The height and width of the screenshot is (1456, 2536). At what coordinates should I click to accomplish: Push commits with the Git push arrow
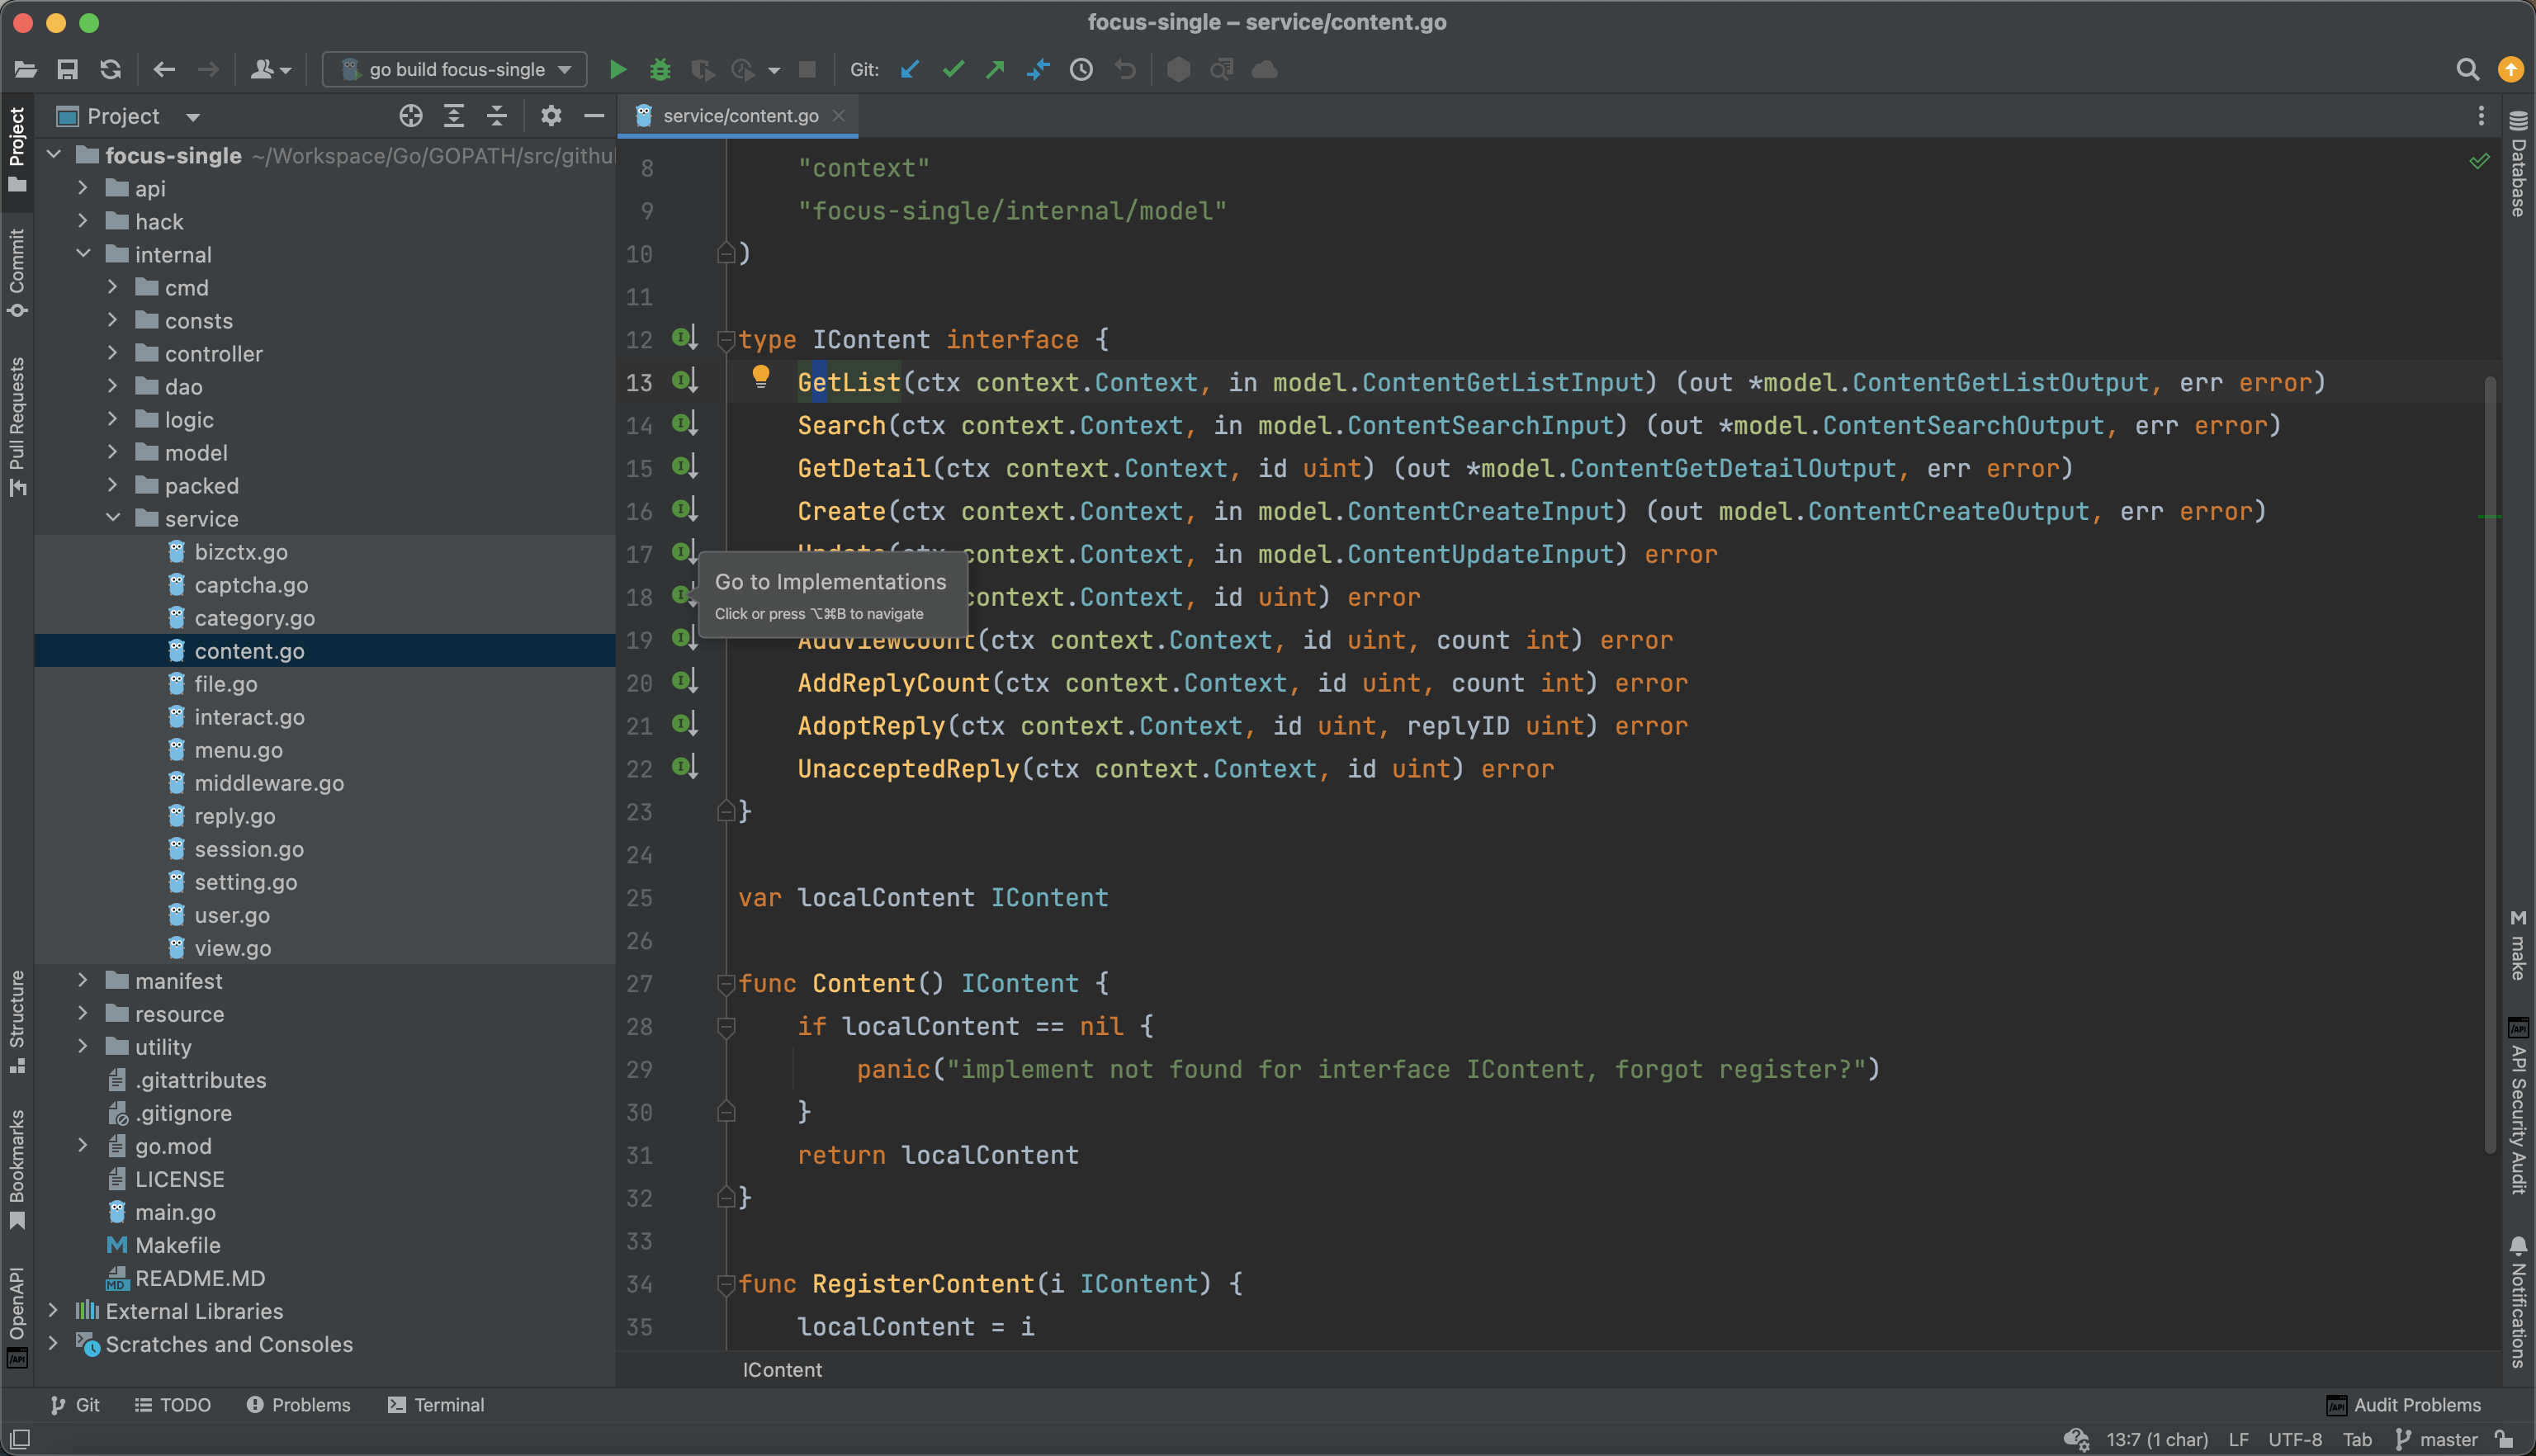(x=995, y=69)
